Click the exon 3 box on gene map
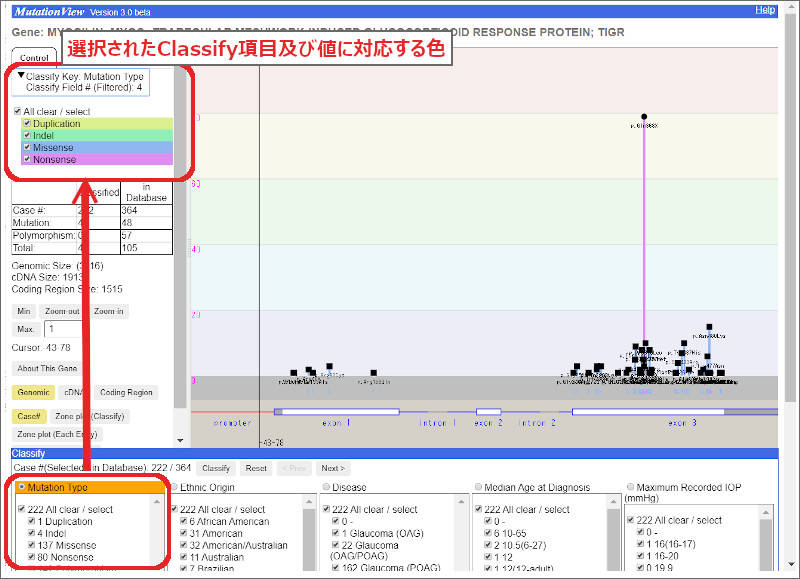 [x=646, y=411]
